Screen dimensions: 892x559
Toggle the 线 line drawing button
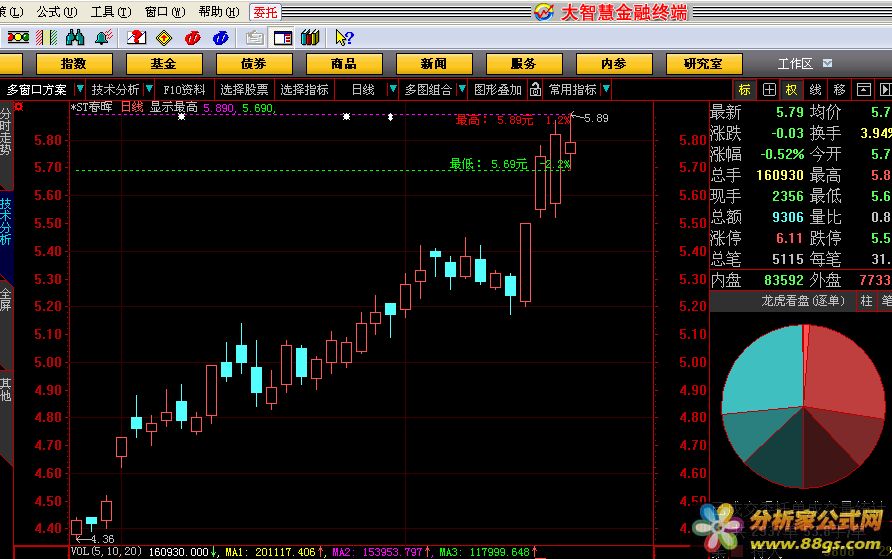coord(815,89)
